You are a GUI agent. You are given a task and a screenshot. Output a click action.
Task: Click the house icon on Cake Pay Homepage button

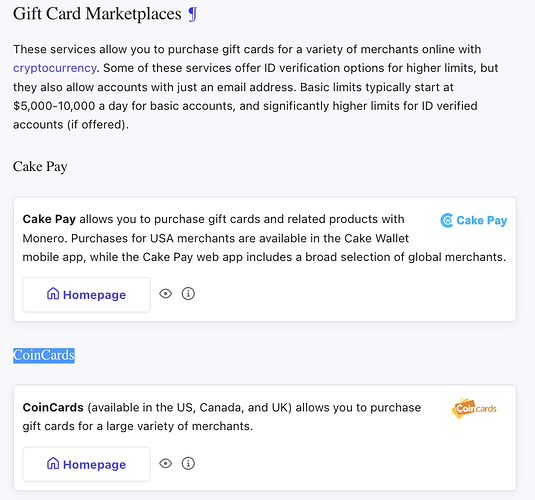pos(53,294)
